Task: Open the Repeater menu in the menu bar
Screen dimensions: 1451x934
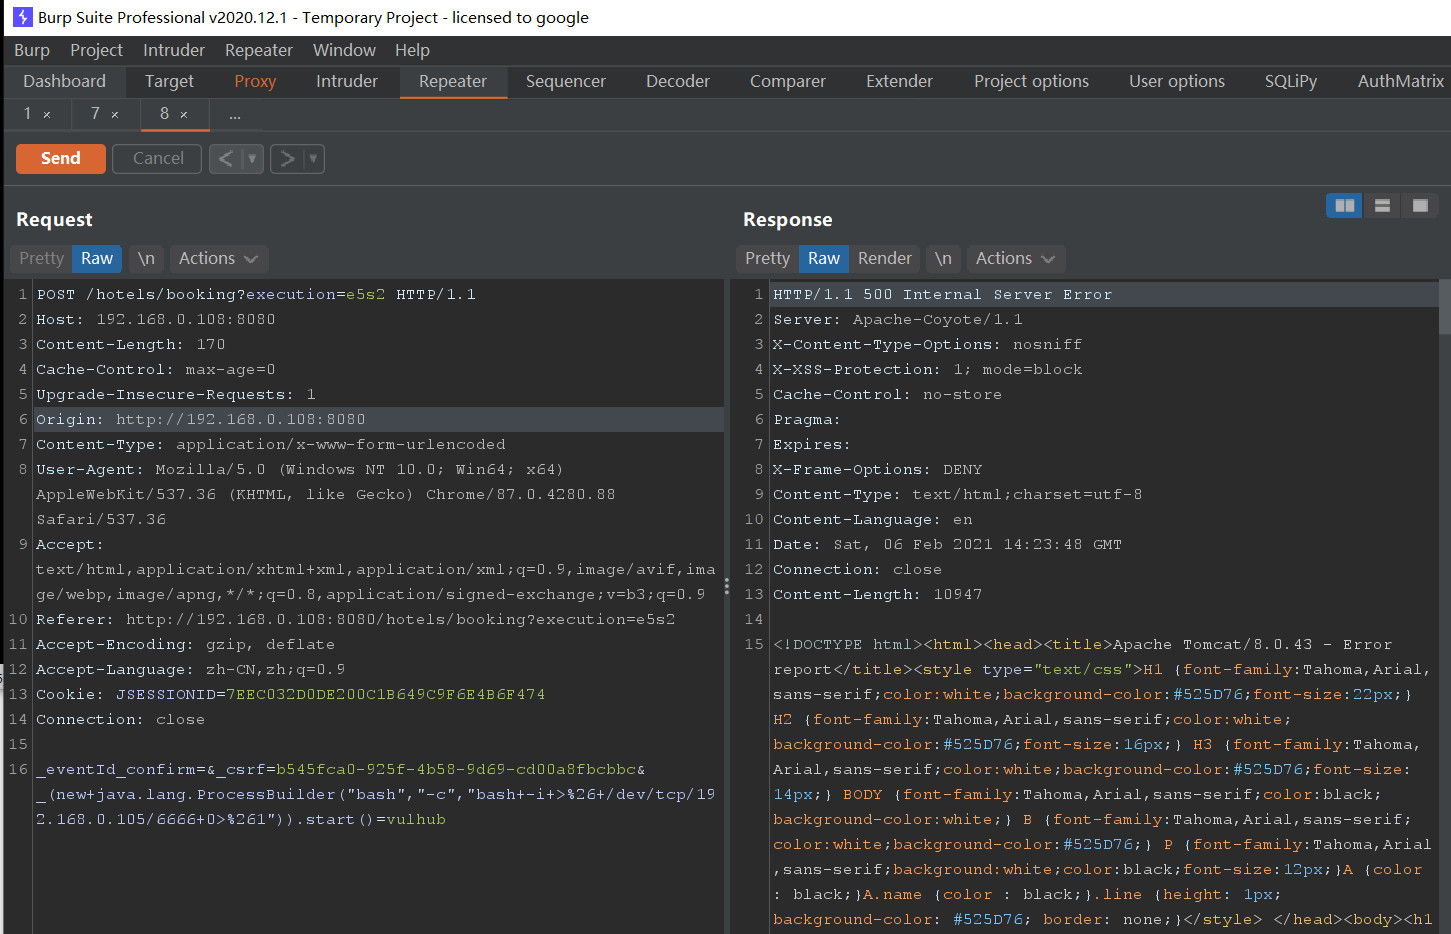Action: coord(259,50)
